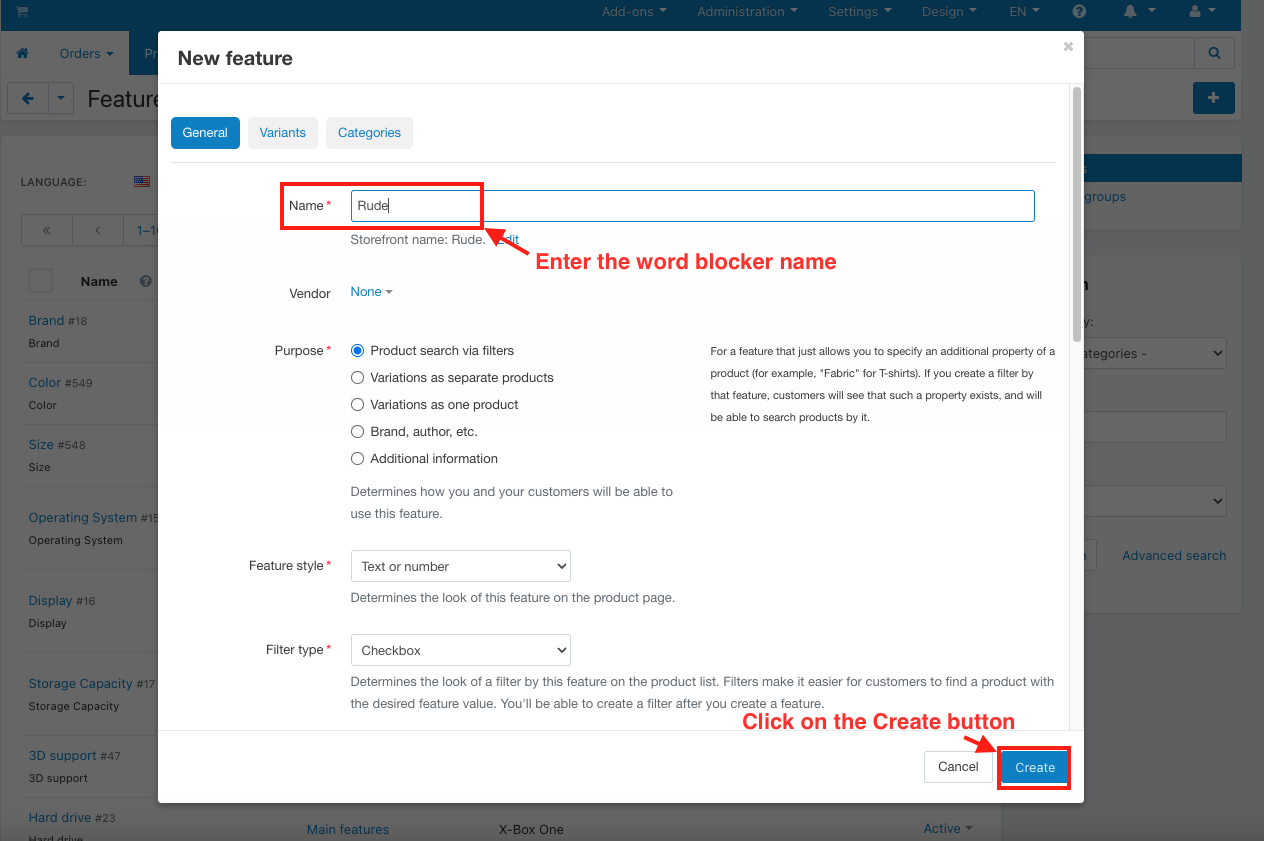
Task: Open the user account icon menu
Action: coord(1201,11)
